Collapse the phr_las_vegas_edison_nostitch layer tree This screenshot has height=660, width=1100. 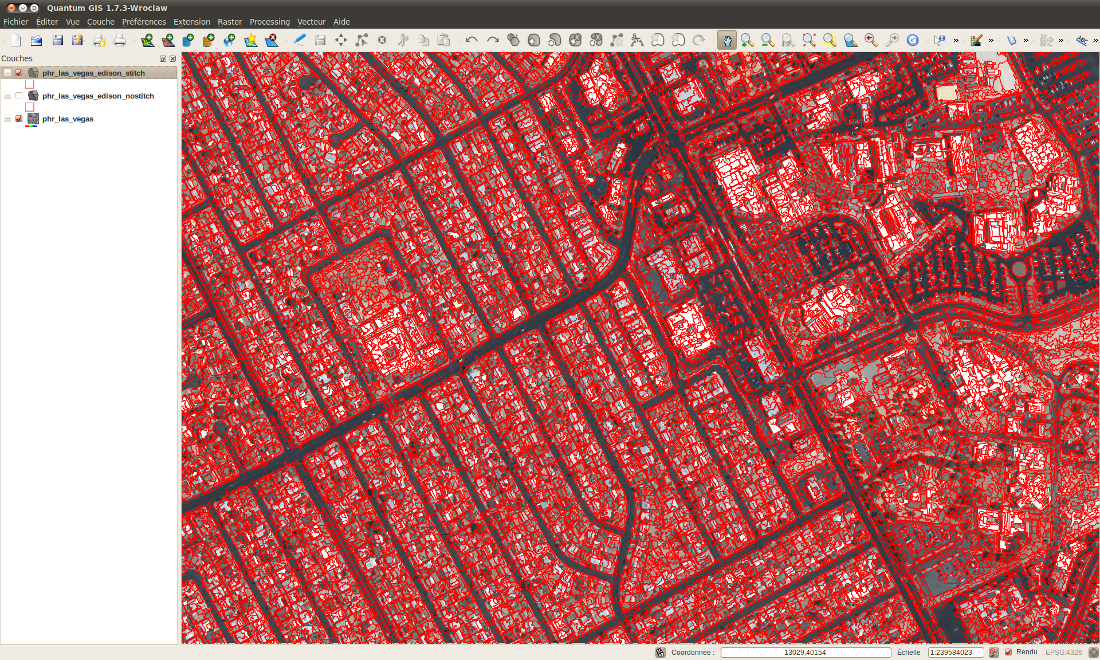(8, 96)
